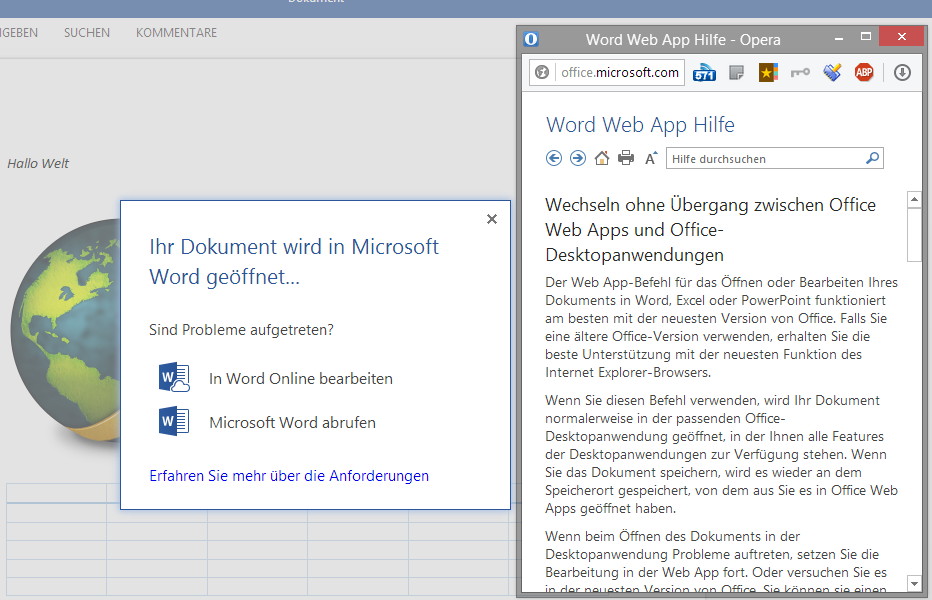Open the KOMMENTARE menu in Word Online

pos(177,33)
